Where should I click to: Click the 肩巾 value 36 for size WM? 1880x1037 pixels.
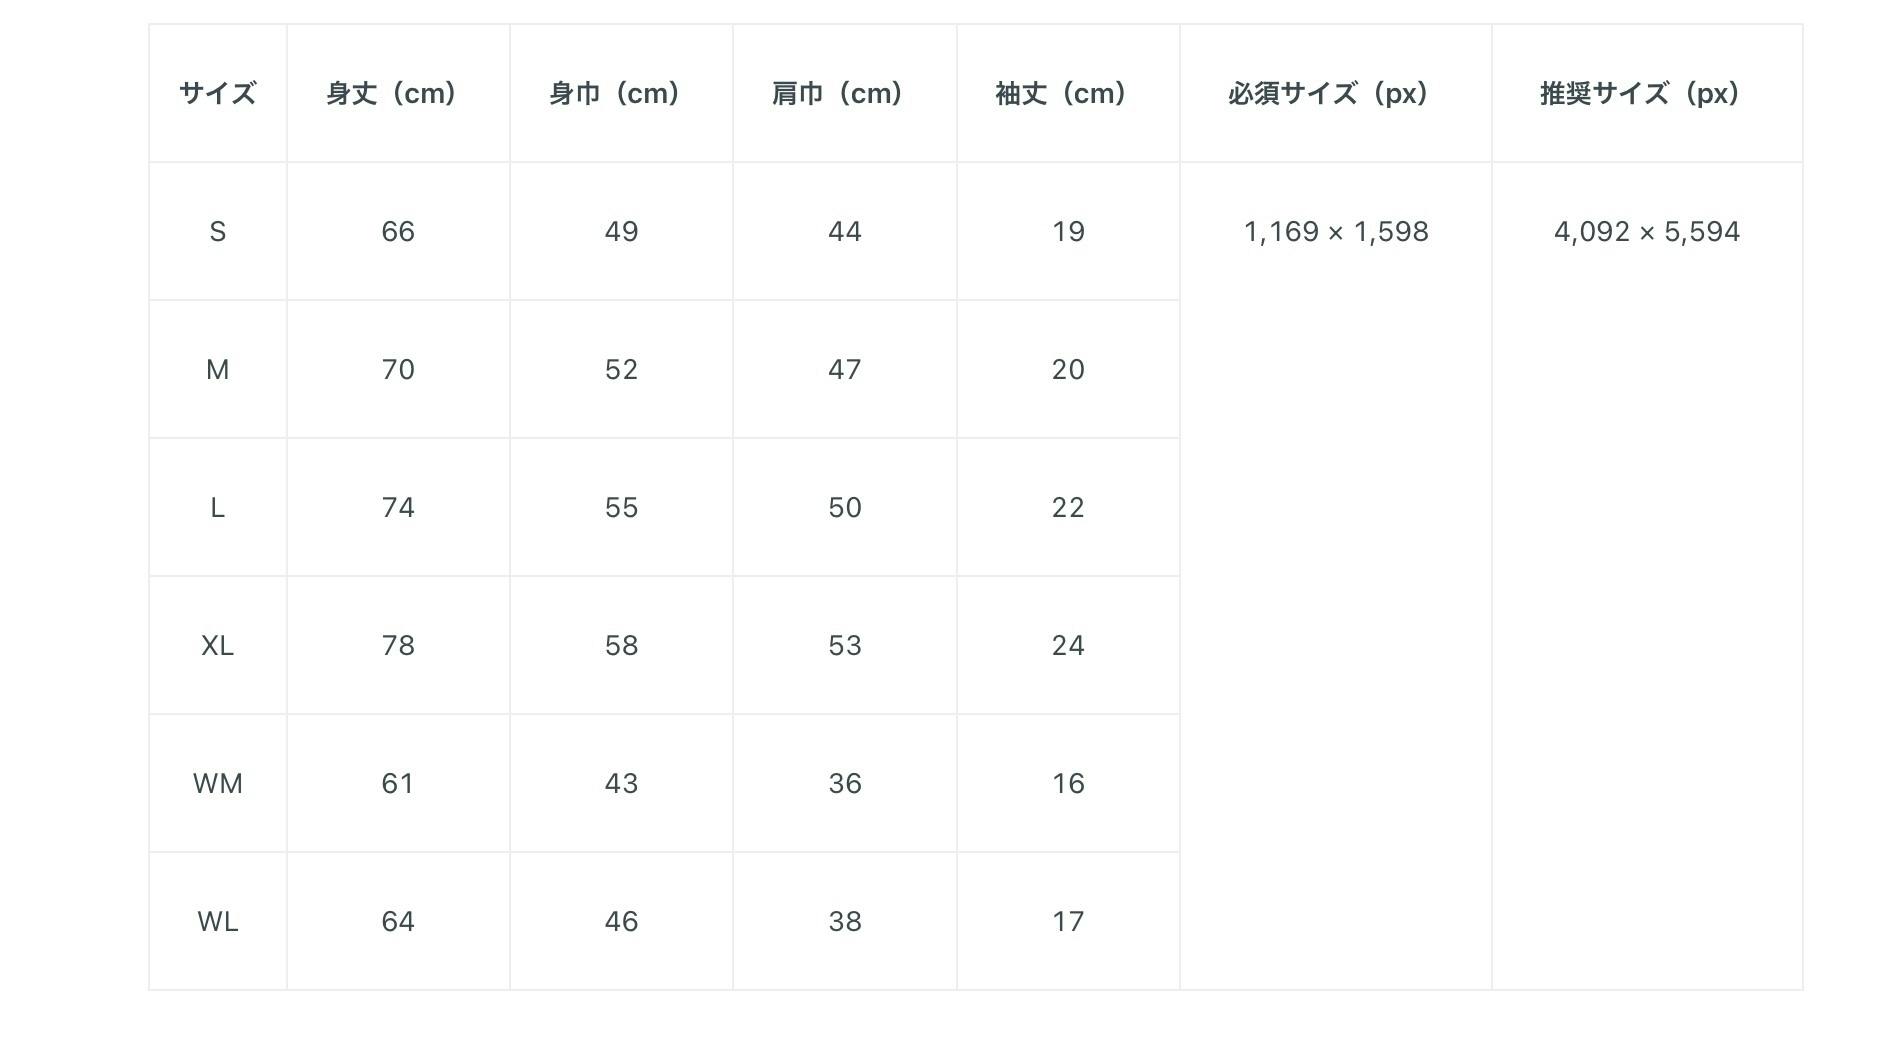(844, 784)
